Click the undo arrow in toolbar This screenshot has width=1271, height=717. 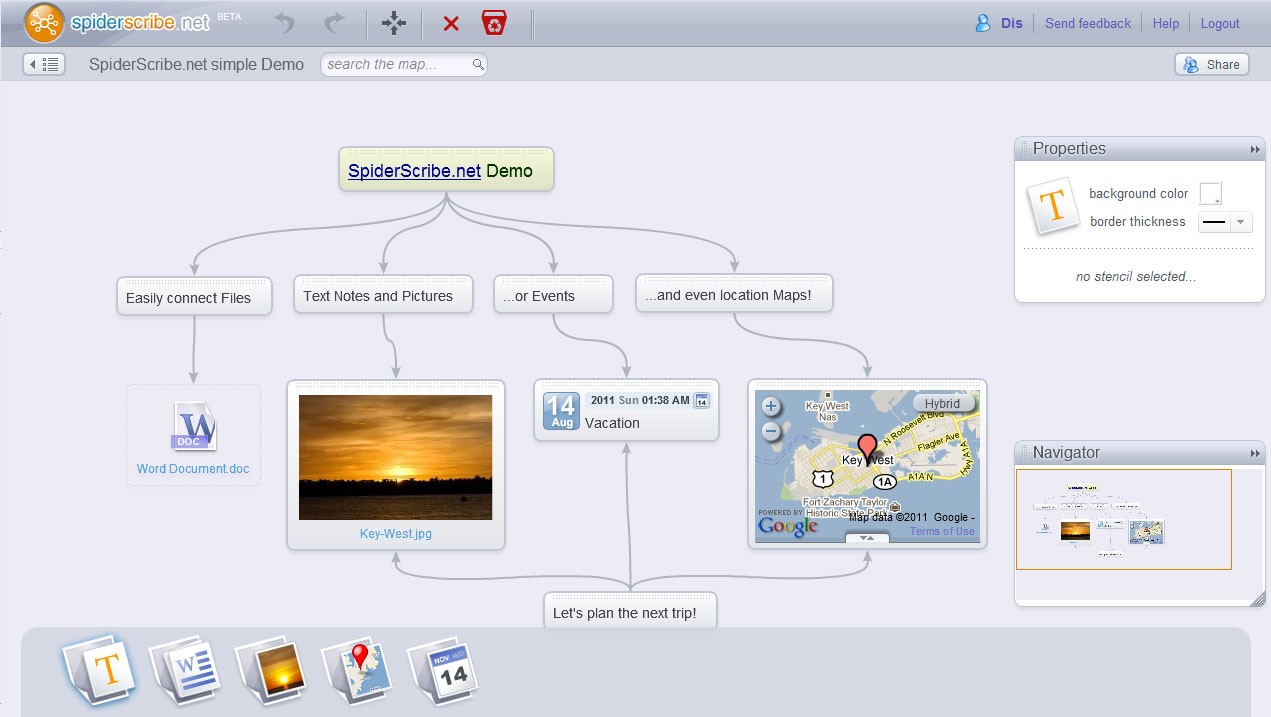[285, 23]
